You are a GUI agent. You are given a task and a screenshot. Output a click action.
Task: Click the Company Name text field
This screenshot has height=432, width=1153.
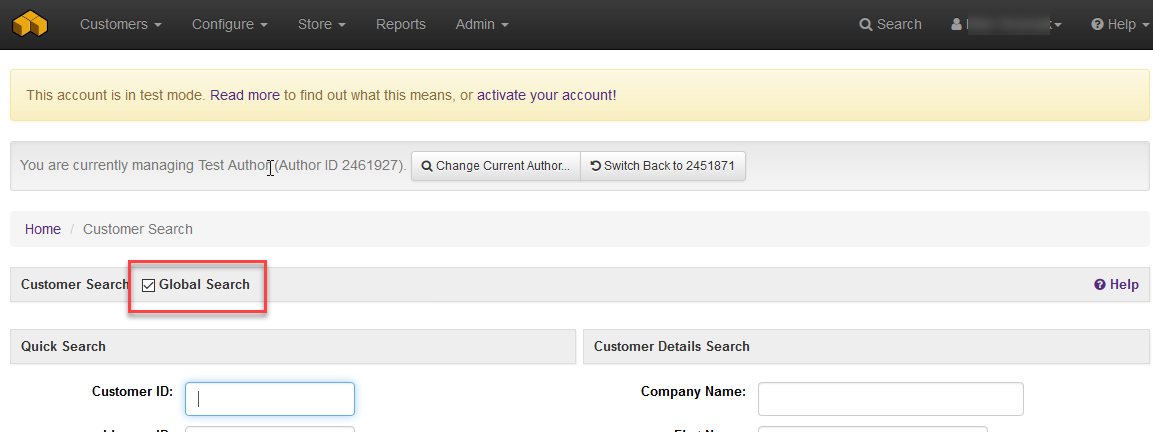[x=890, y=398]
